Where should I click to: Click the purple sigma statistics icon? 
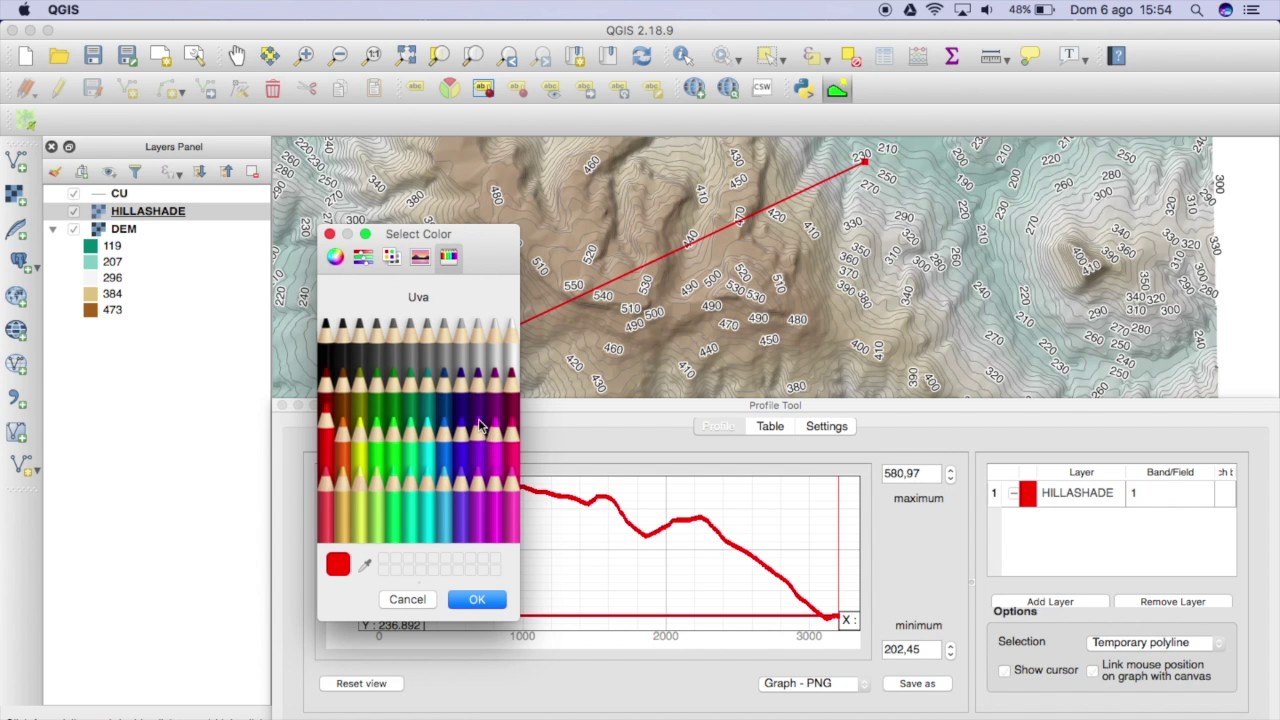952,56
